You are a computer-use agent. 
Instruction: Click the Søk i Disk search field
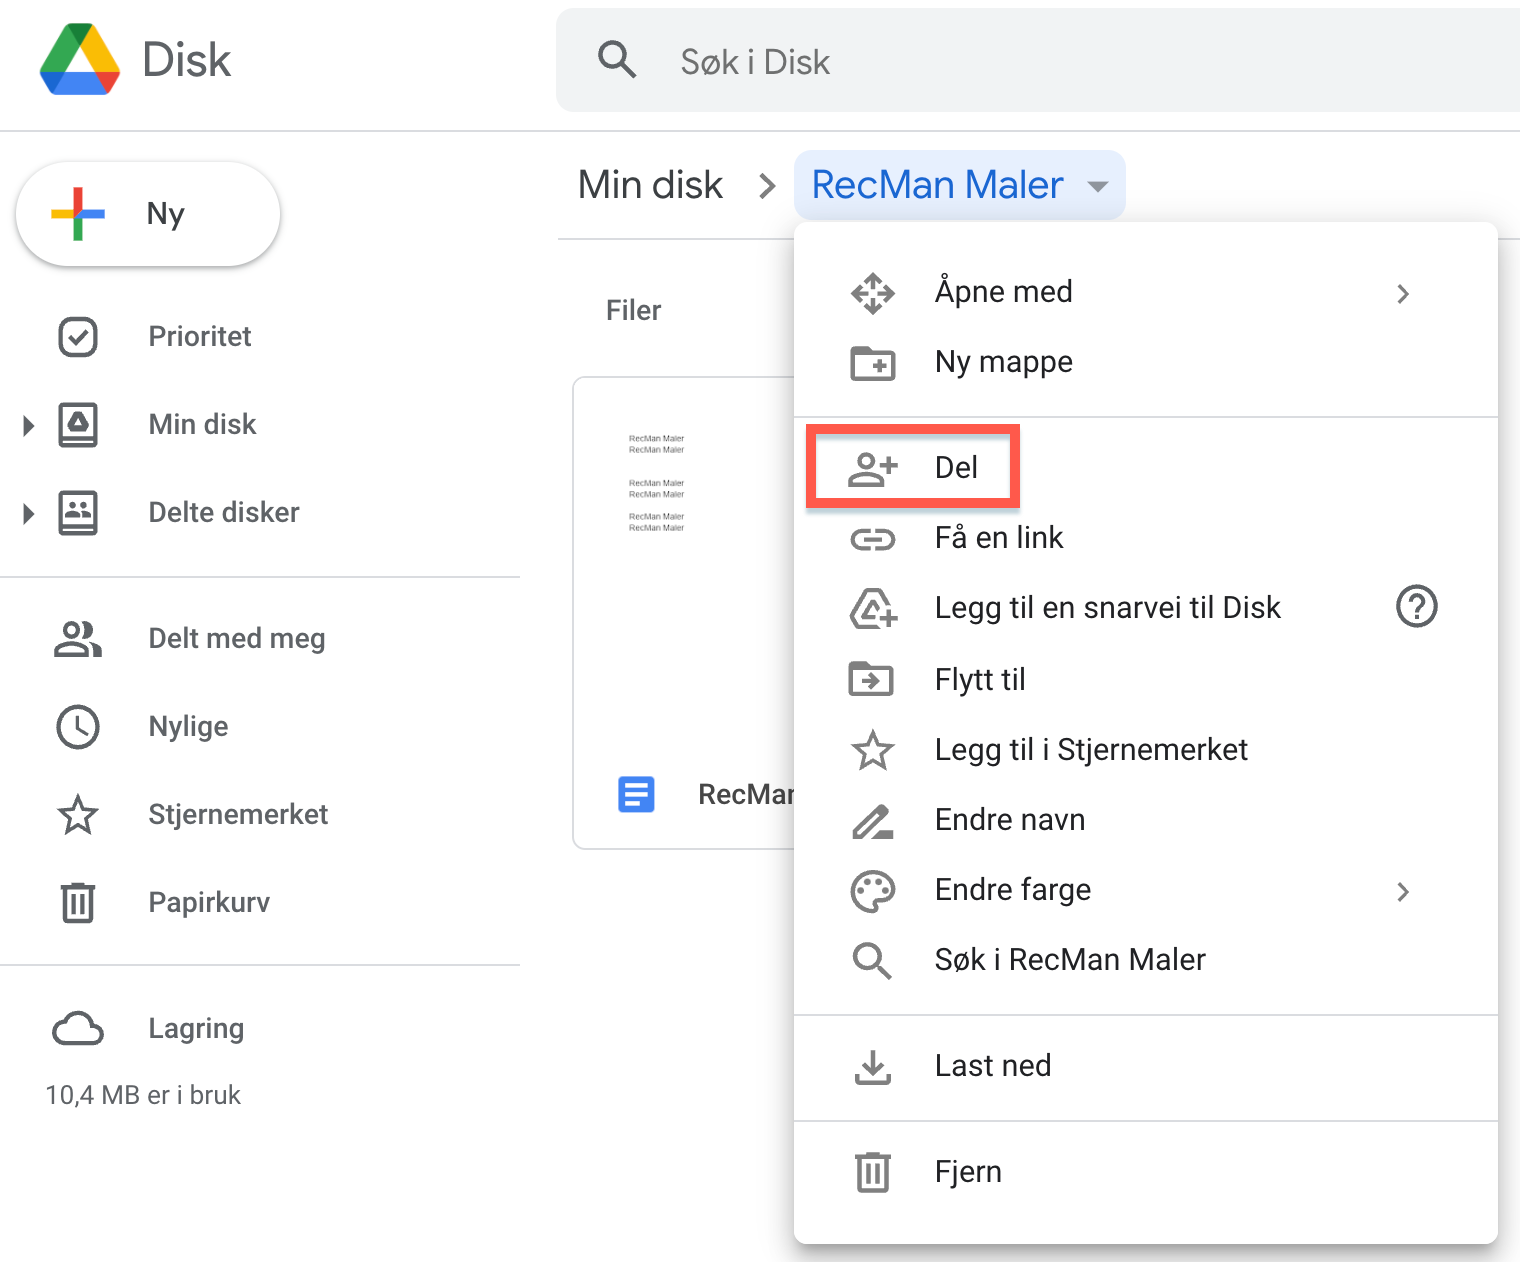click(x=1000, y=62)
